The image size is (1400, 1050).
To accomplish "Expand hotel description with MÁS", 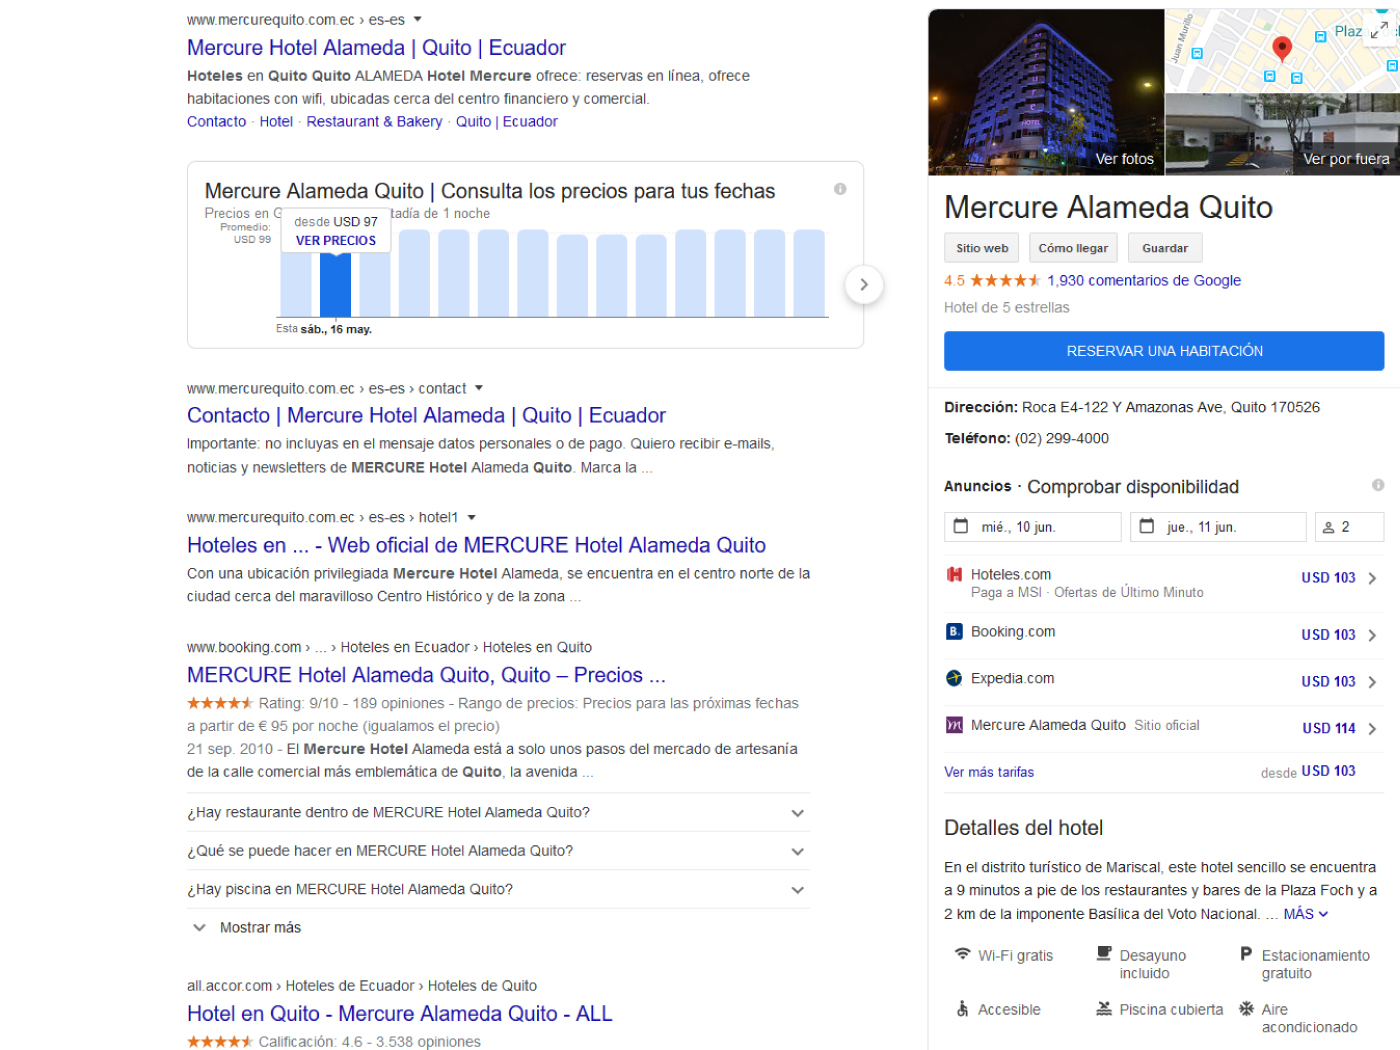I will pyautogui.click(x=1305, y=914).
